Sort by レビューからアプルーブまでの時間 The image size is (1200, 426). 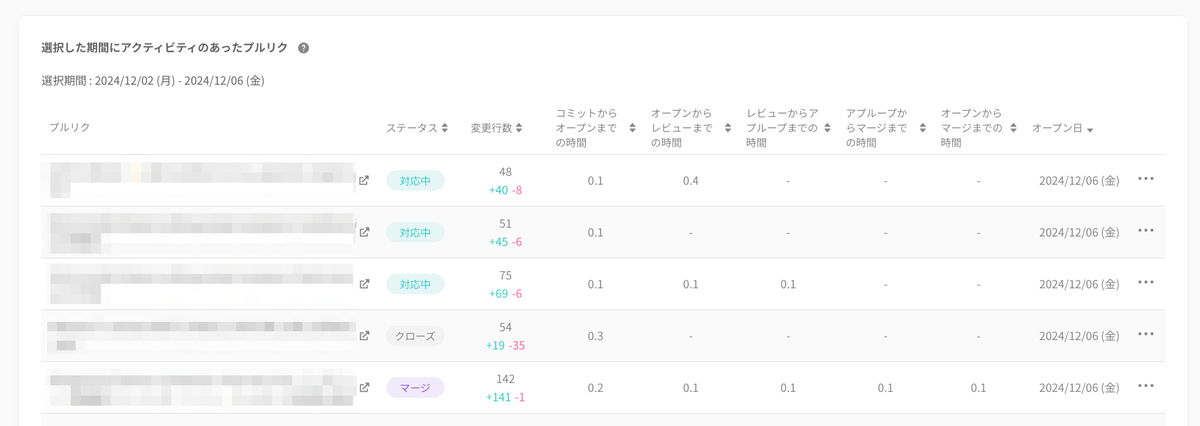pyautogui.click(x=826, y=128)
